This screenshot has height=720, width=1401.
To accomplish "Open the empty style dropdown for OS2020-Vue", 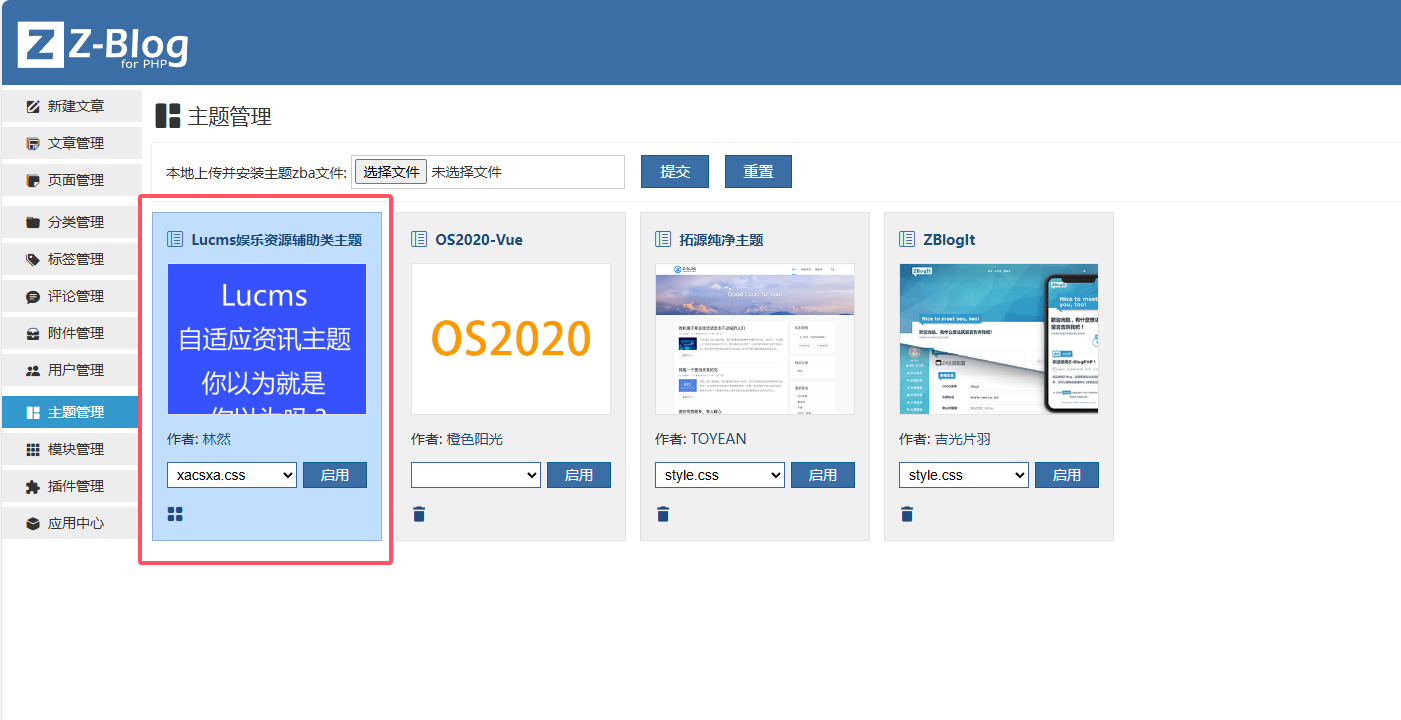I will click(x=476, y=475).
